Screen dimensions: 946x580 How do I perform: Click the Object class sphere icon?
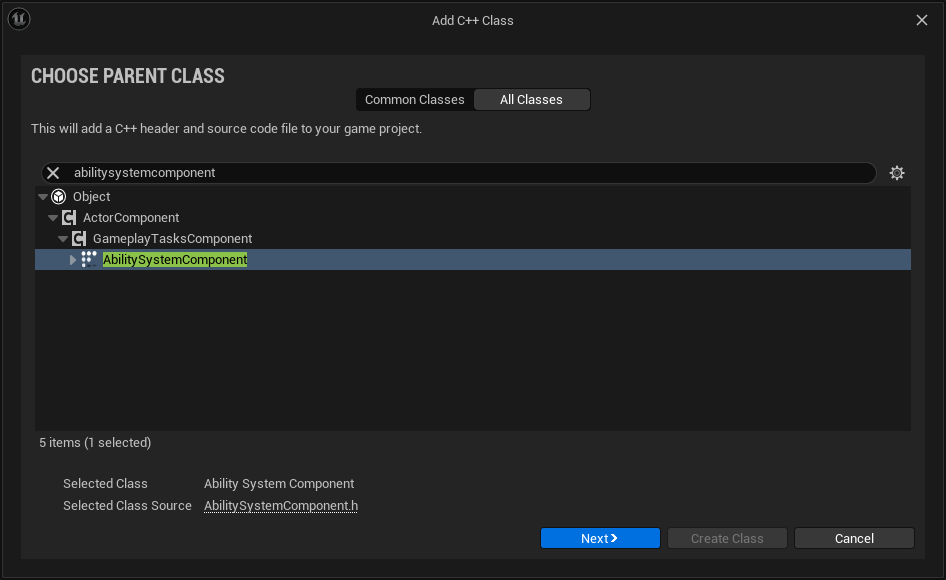pos(59,197)
